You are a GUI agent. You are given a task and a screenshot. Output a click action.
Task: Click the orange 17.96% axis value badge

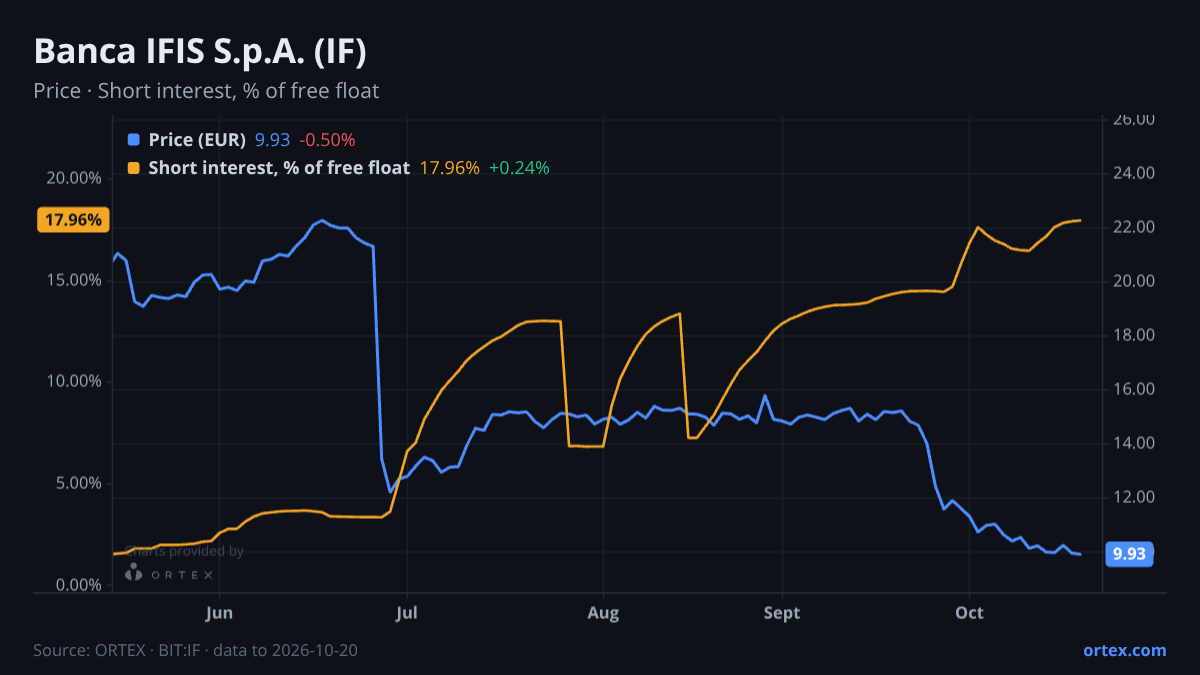click(74, 220)
